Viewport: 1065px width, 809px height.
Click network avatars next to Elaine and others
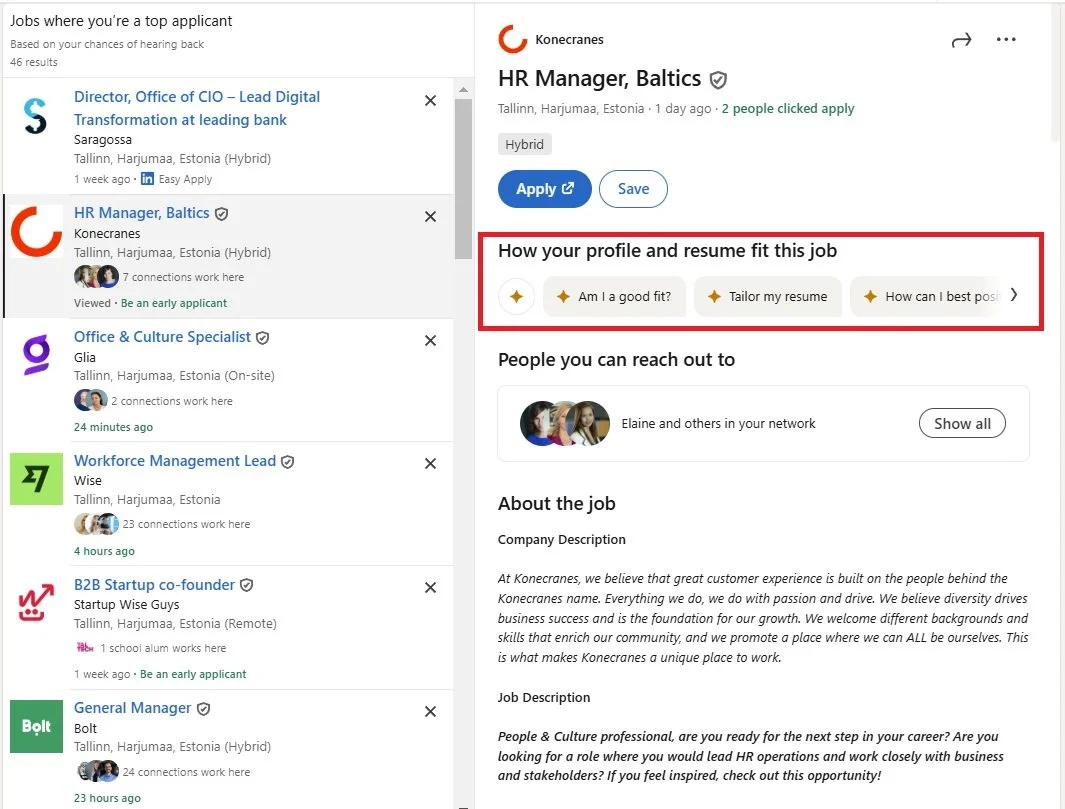pos(565,423)
